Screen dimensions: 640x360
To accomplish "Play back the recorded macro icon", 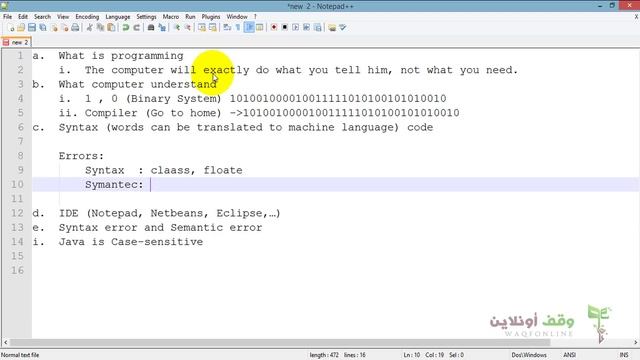I will pyautogui.click(x=296, y=27).
